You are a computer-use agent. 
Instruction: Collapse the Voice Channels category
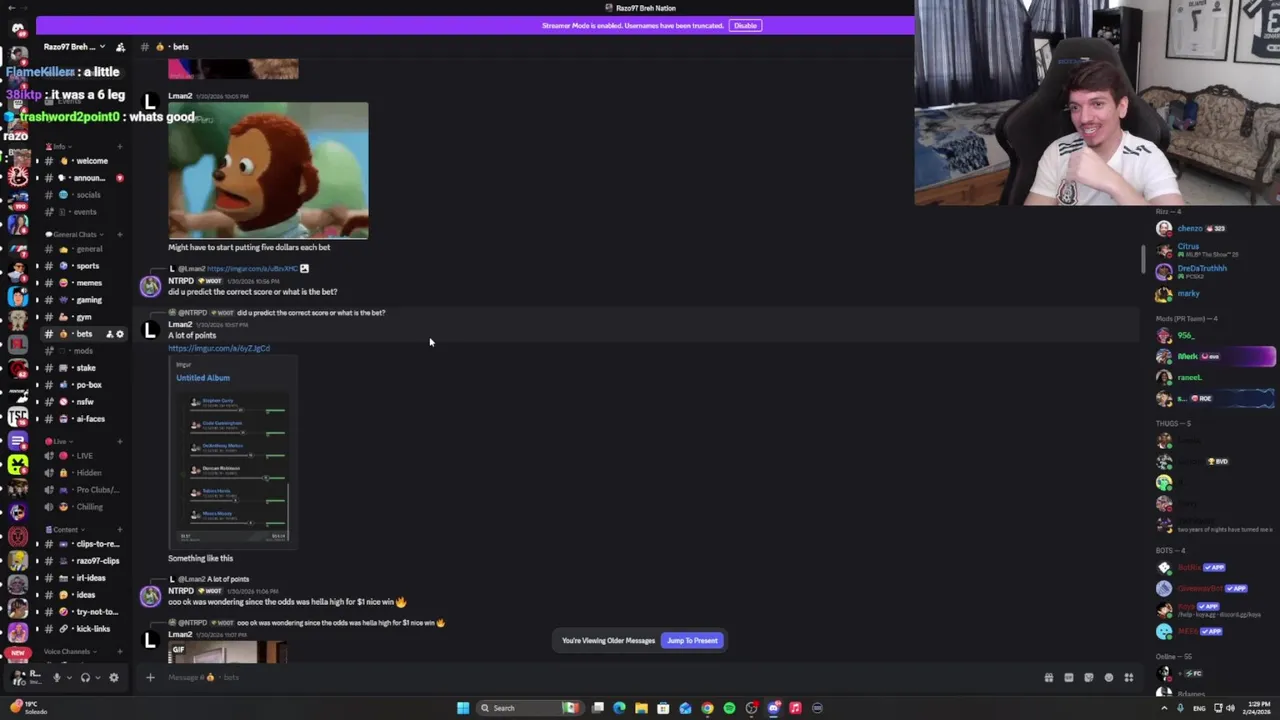tap(68, 652)
